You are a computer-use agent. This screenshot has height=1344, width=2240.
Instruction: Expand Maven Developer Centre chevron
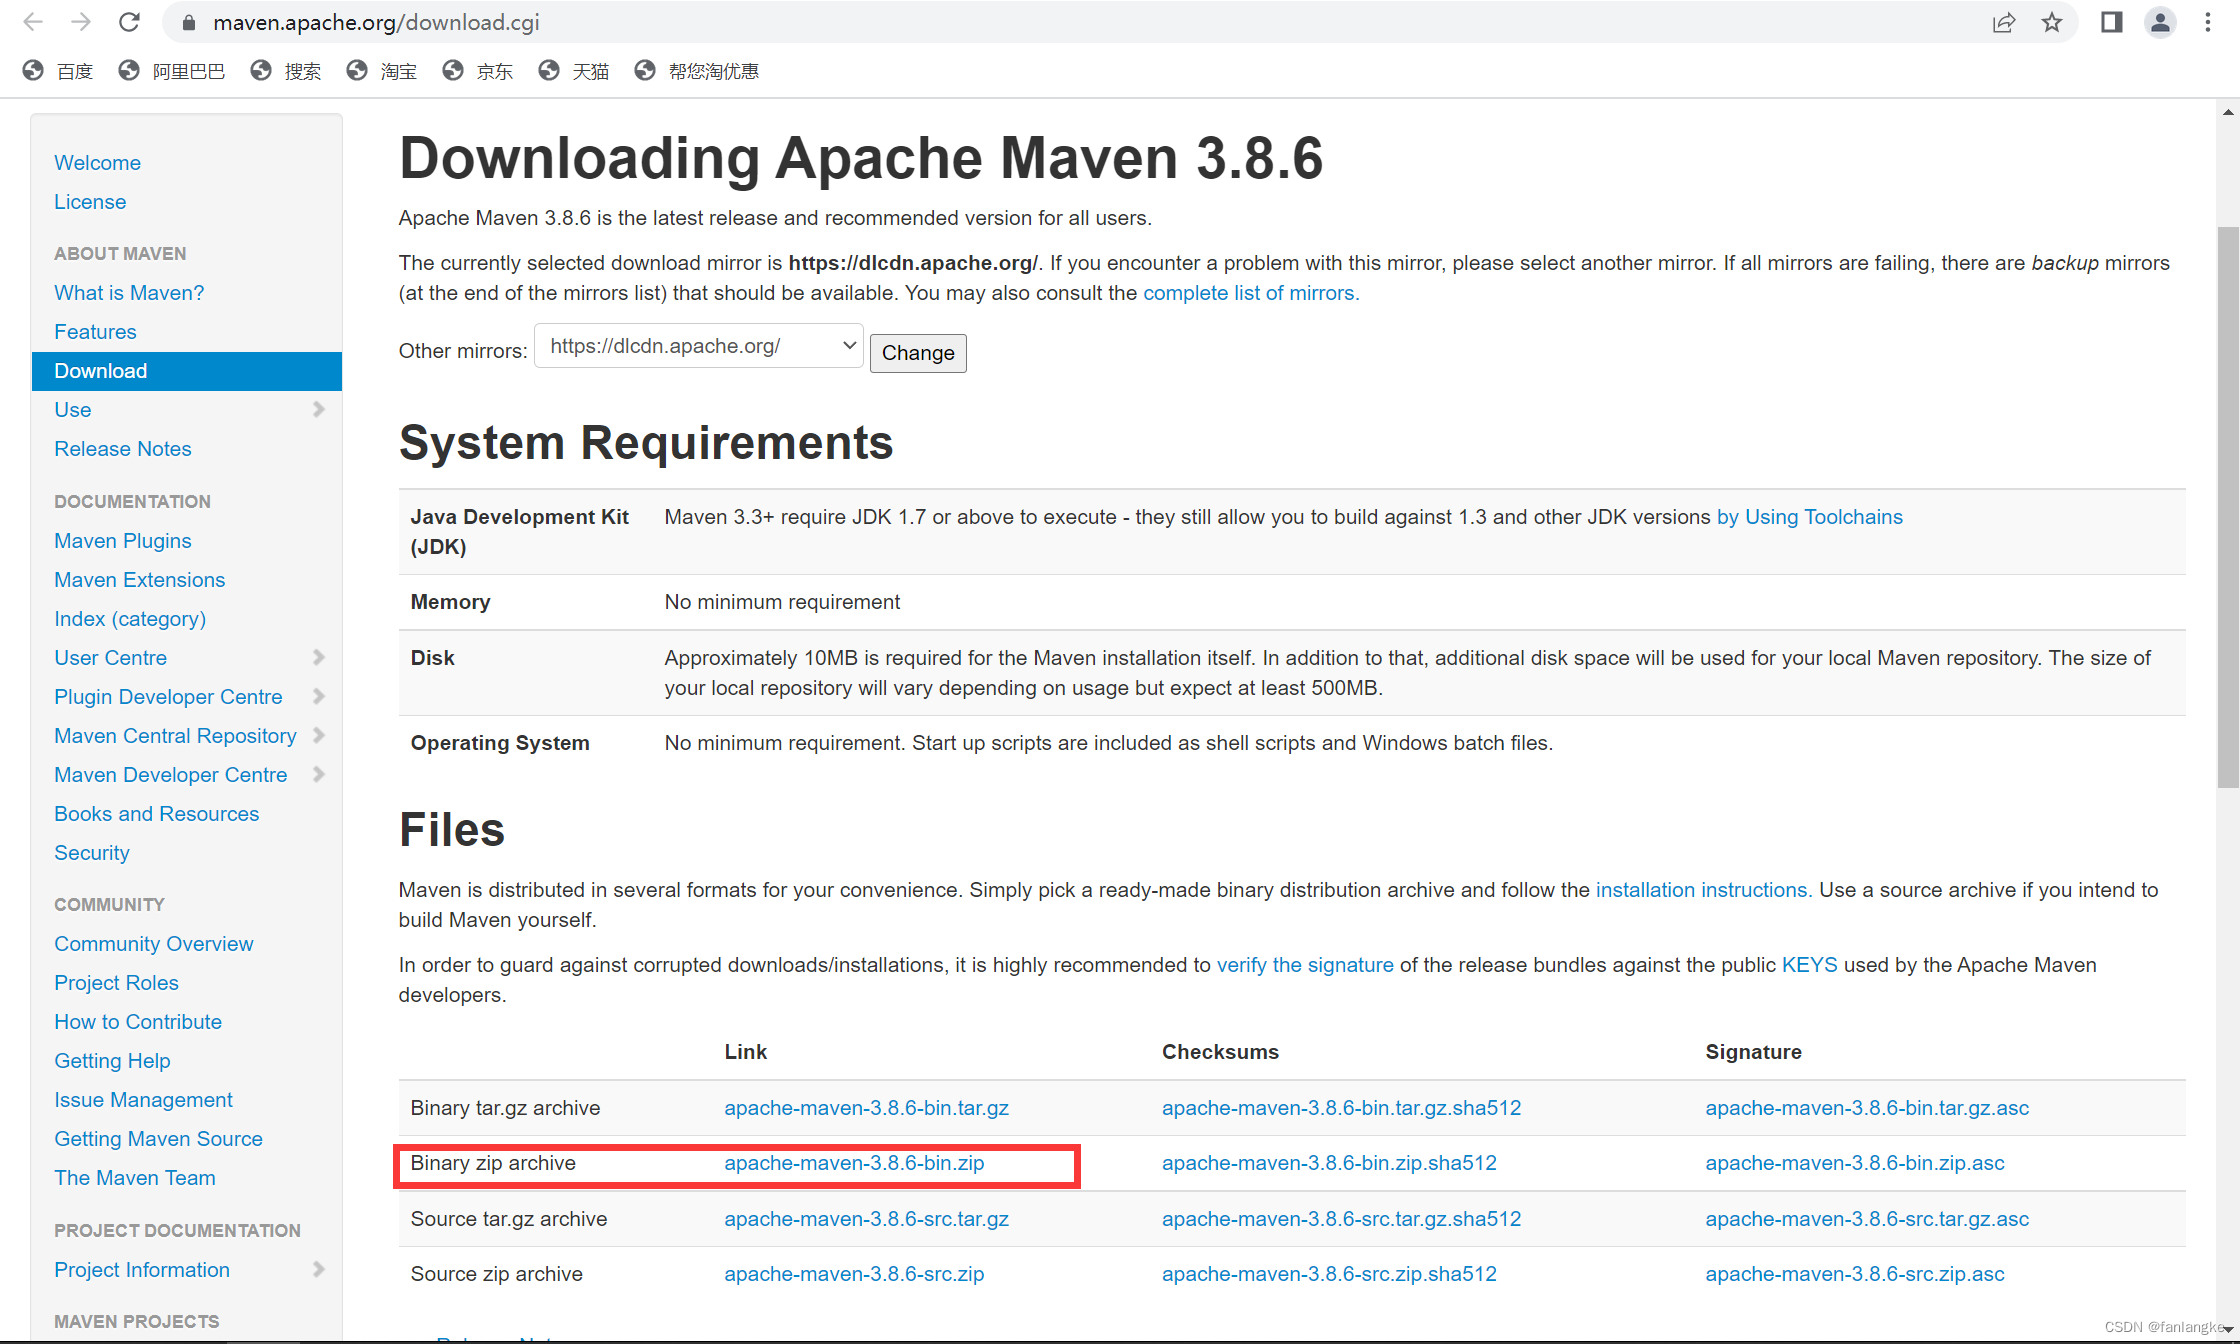[x=319, y=775]
